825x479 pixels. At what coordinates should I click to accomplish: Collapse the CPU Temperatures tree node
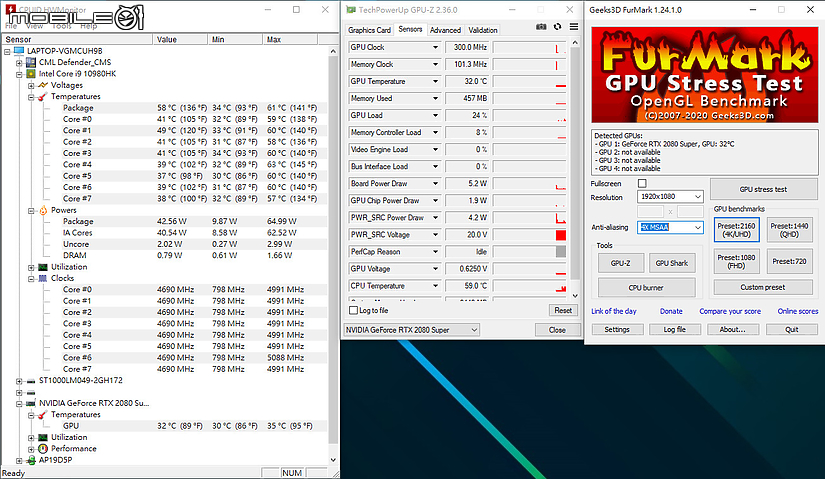click(x=31, y=97)
